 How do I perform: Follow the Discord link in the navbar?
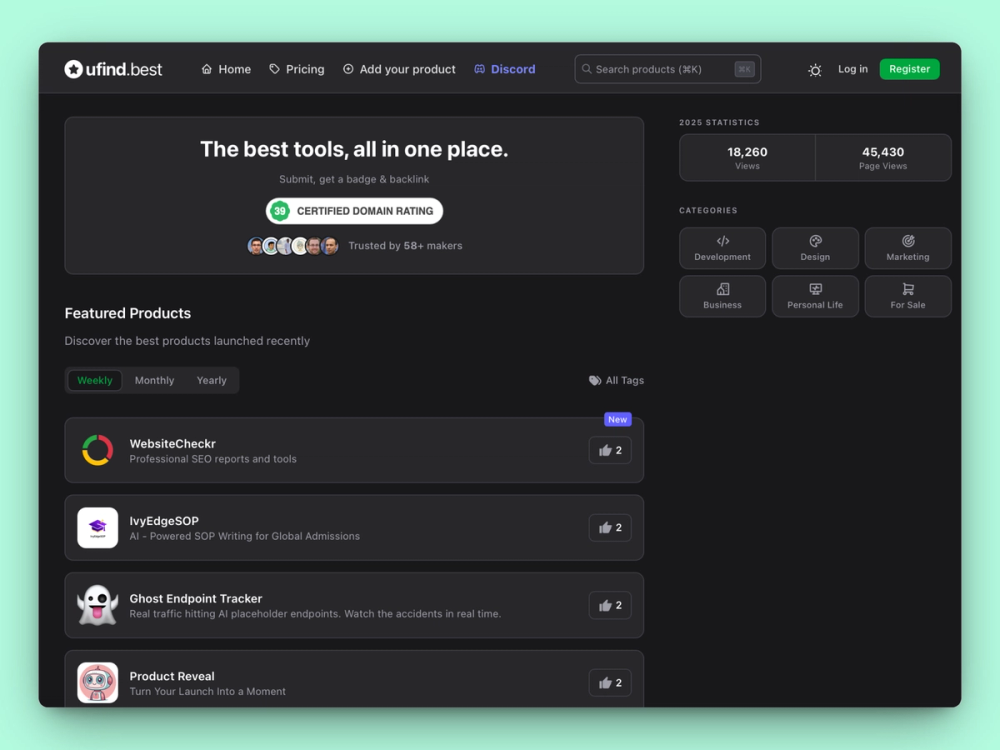point(505,69)
